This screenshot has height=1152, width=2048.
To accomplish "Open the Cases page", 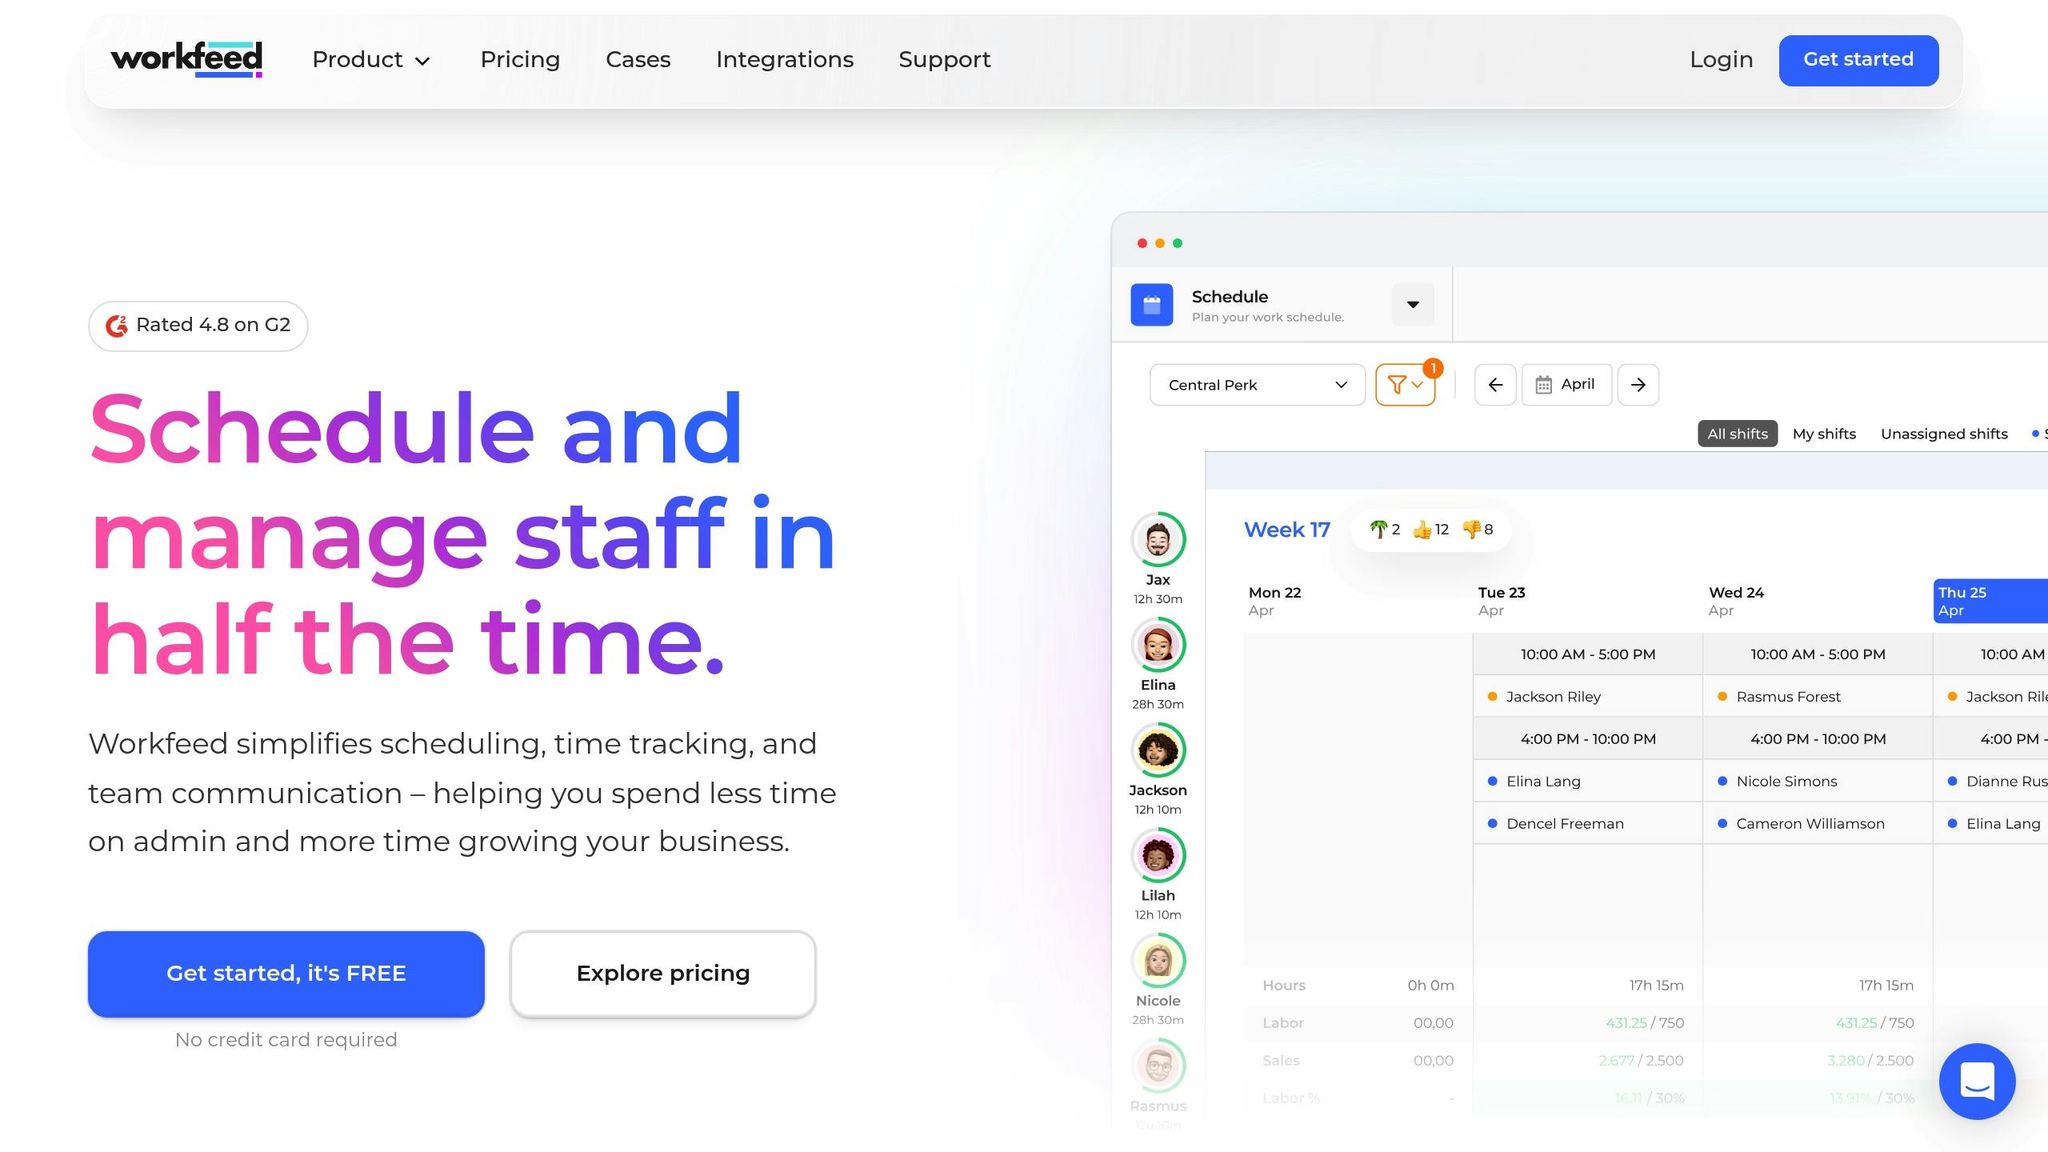I will [x=638, y=60].
